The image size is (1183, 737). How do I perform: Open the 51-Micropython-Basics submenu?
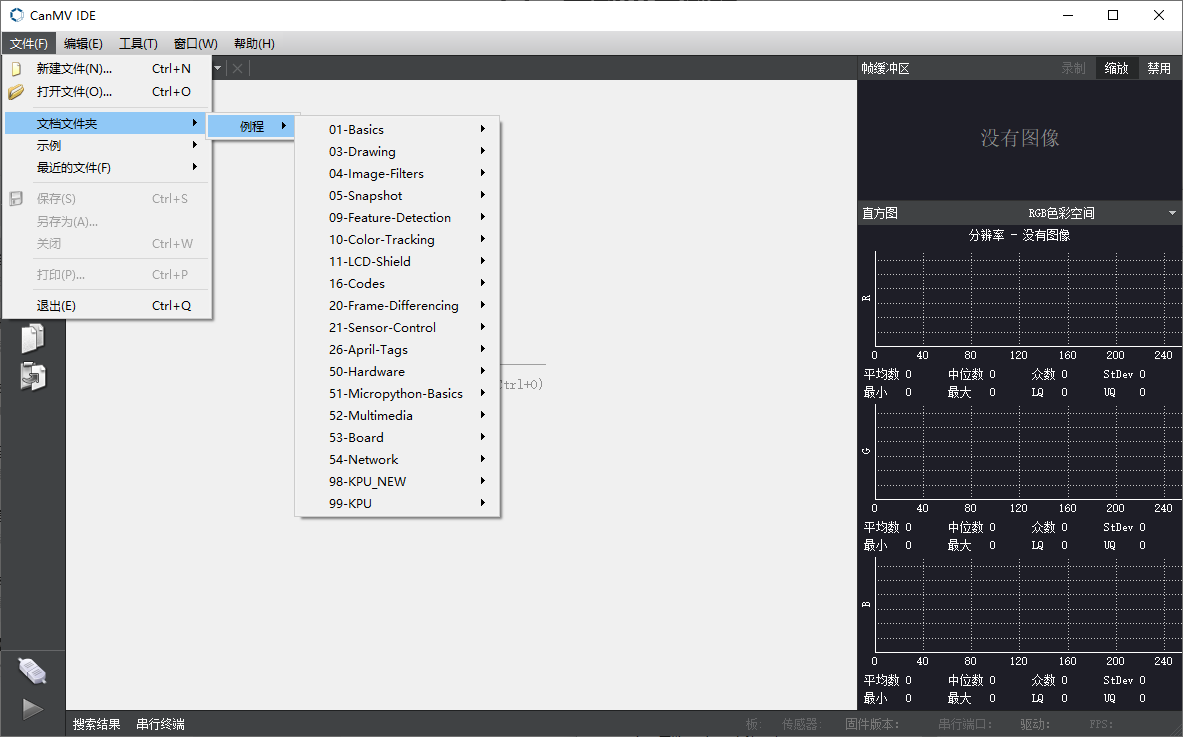coord(398,393)
